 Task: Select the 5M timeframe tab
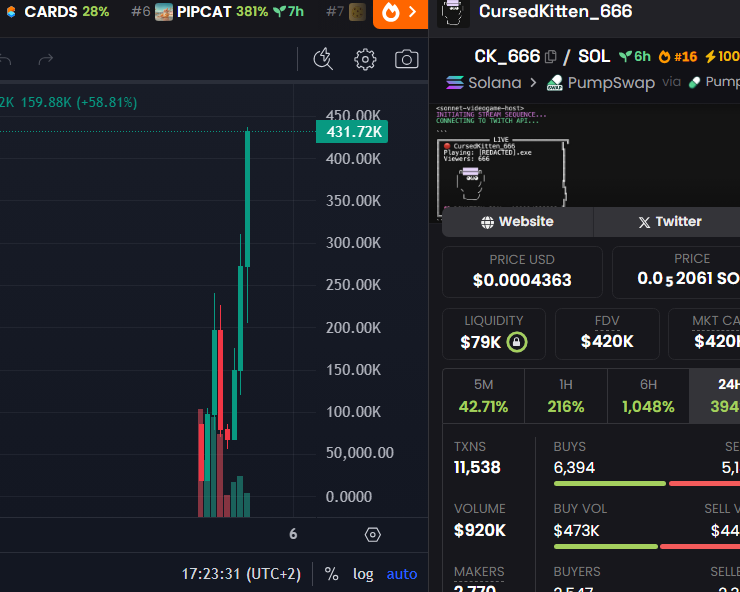[x=483, y=396]
